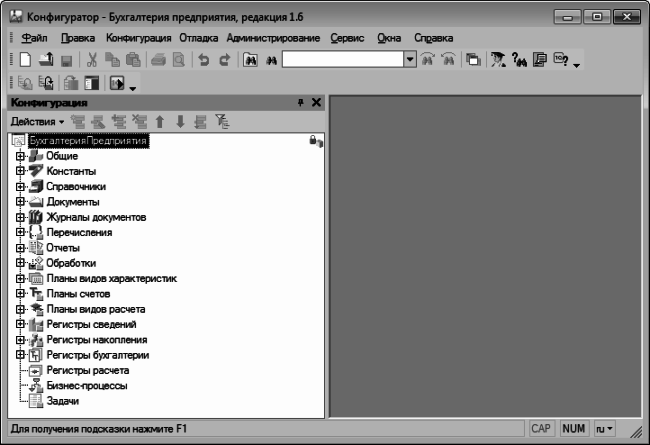Click the Help contents icon
Image resolution: width=650 pixels, height=445 pixels.
540,60
